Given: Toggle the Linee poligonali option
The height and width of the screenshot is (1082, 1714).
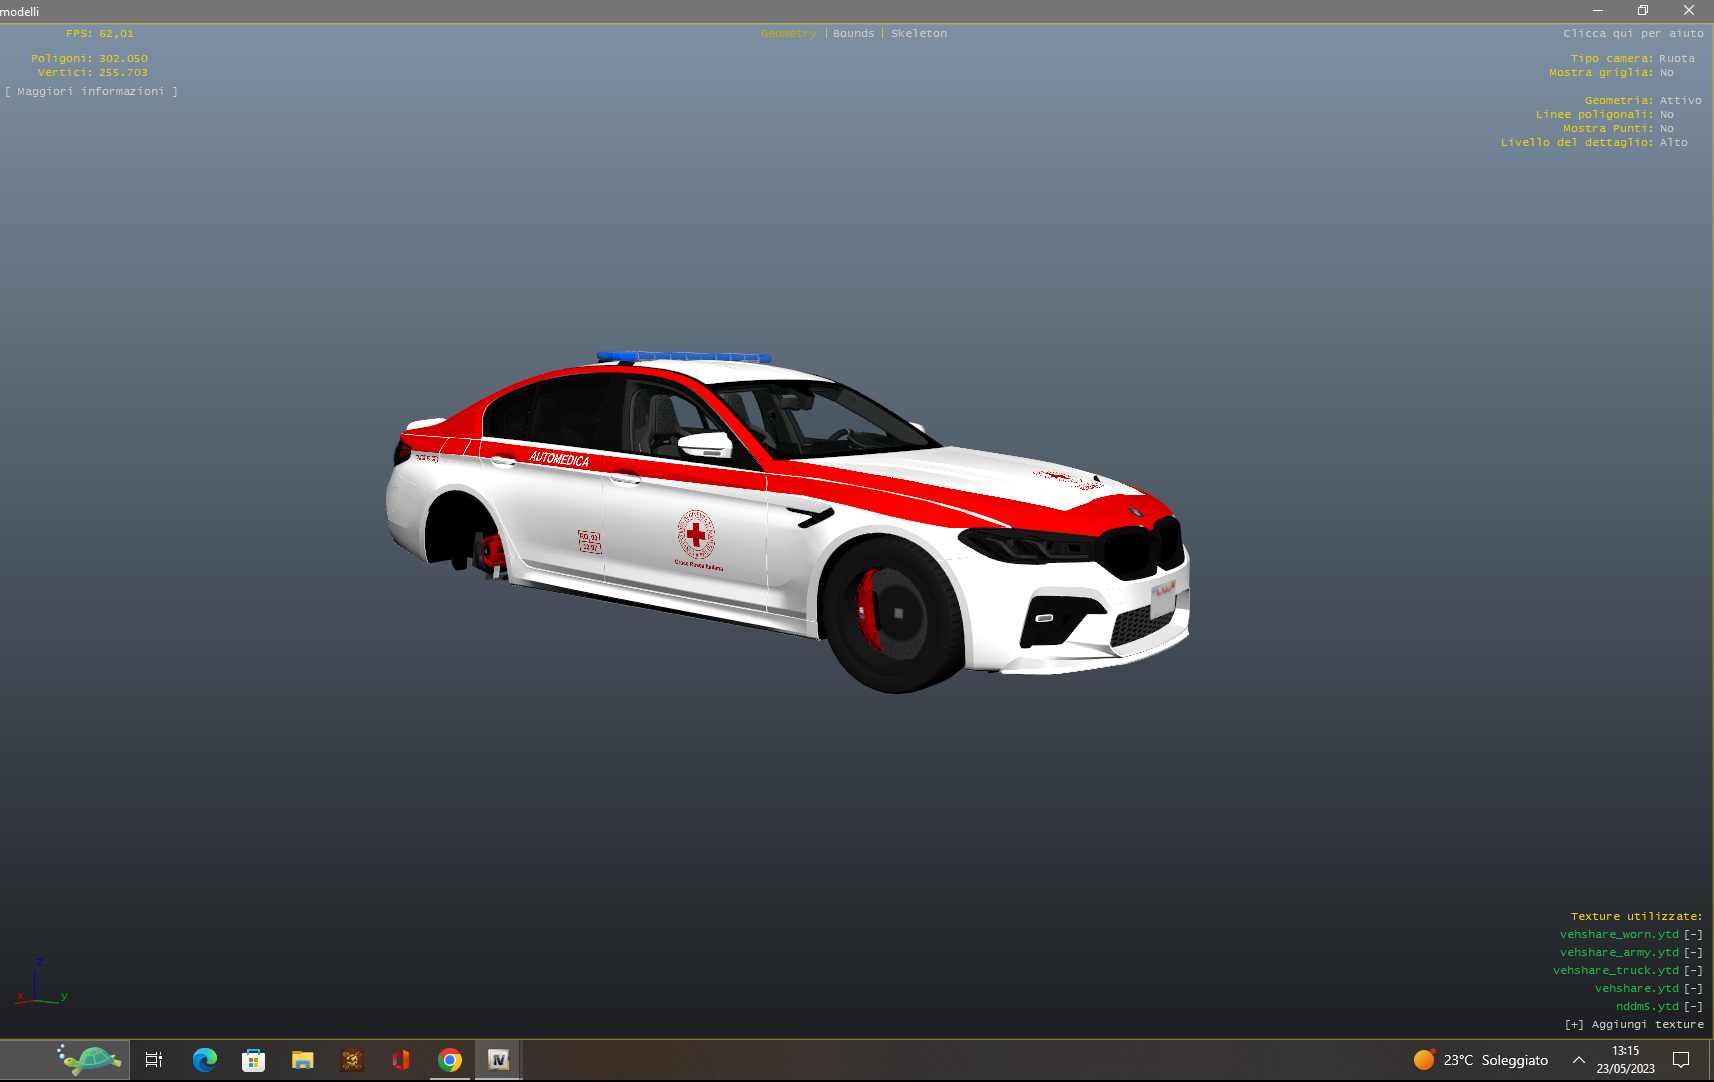Looking at the screenshot, I should point(1666,115).
